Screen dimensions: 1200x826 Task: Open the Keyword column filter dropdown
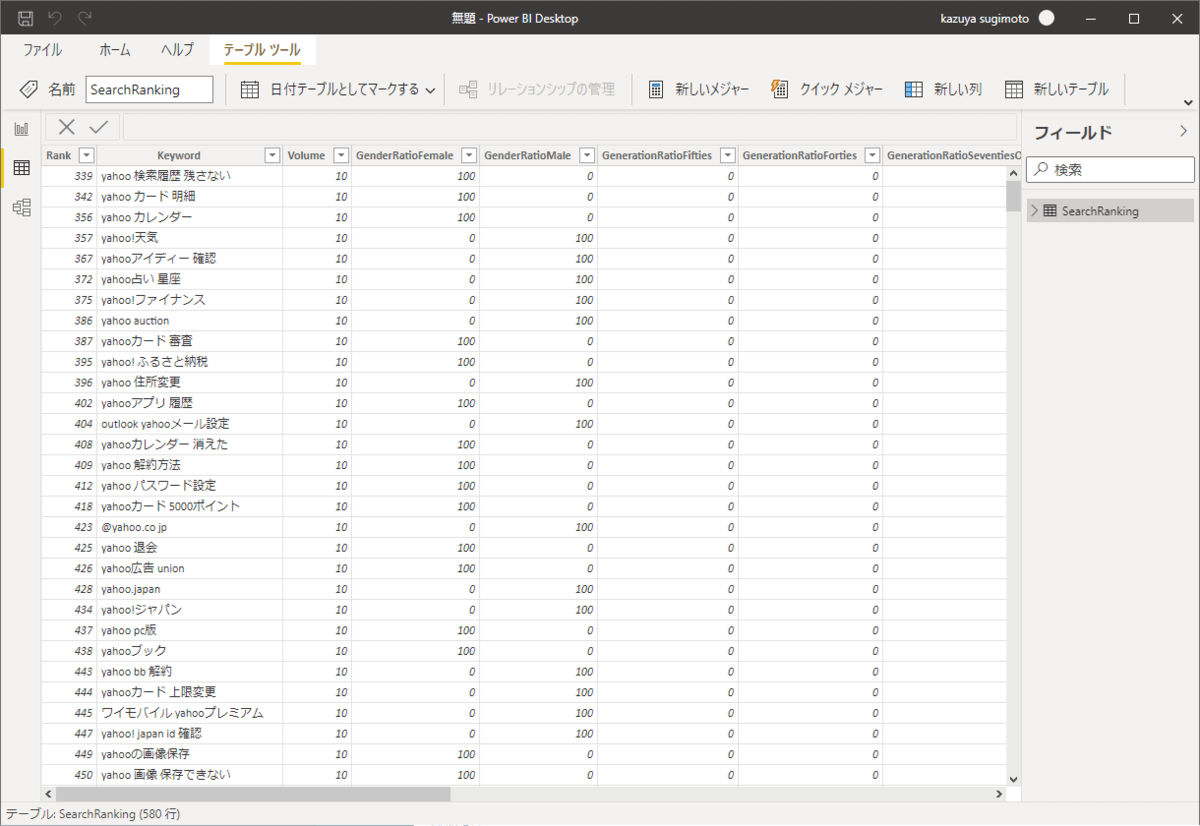tap(271, 155)
